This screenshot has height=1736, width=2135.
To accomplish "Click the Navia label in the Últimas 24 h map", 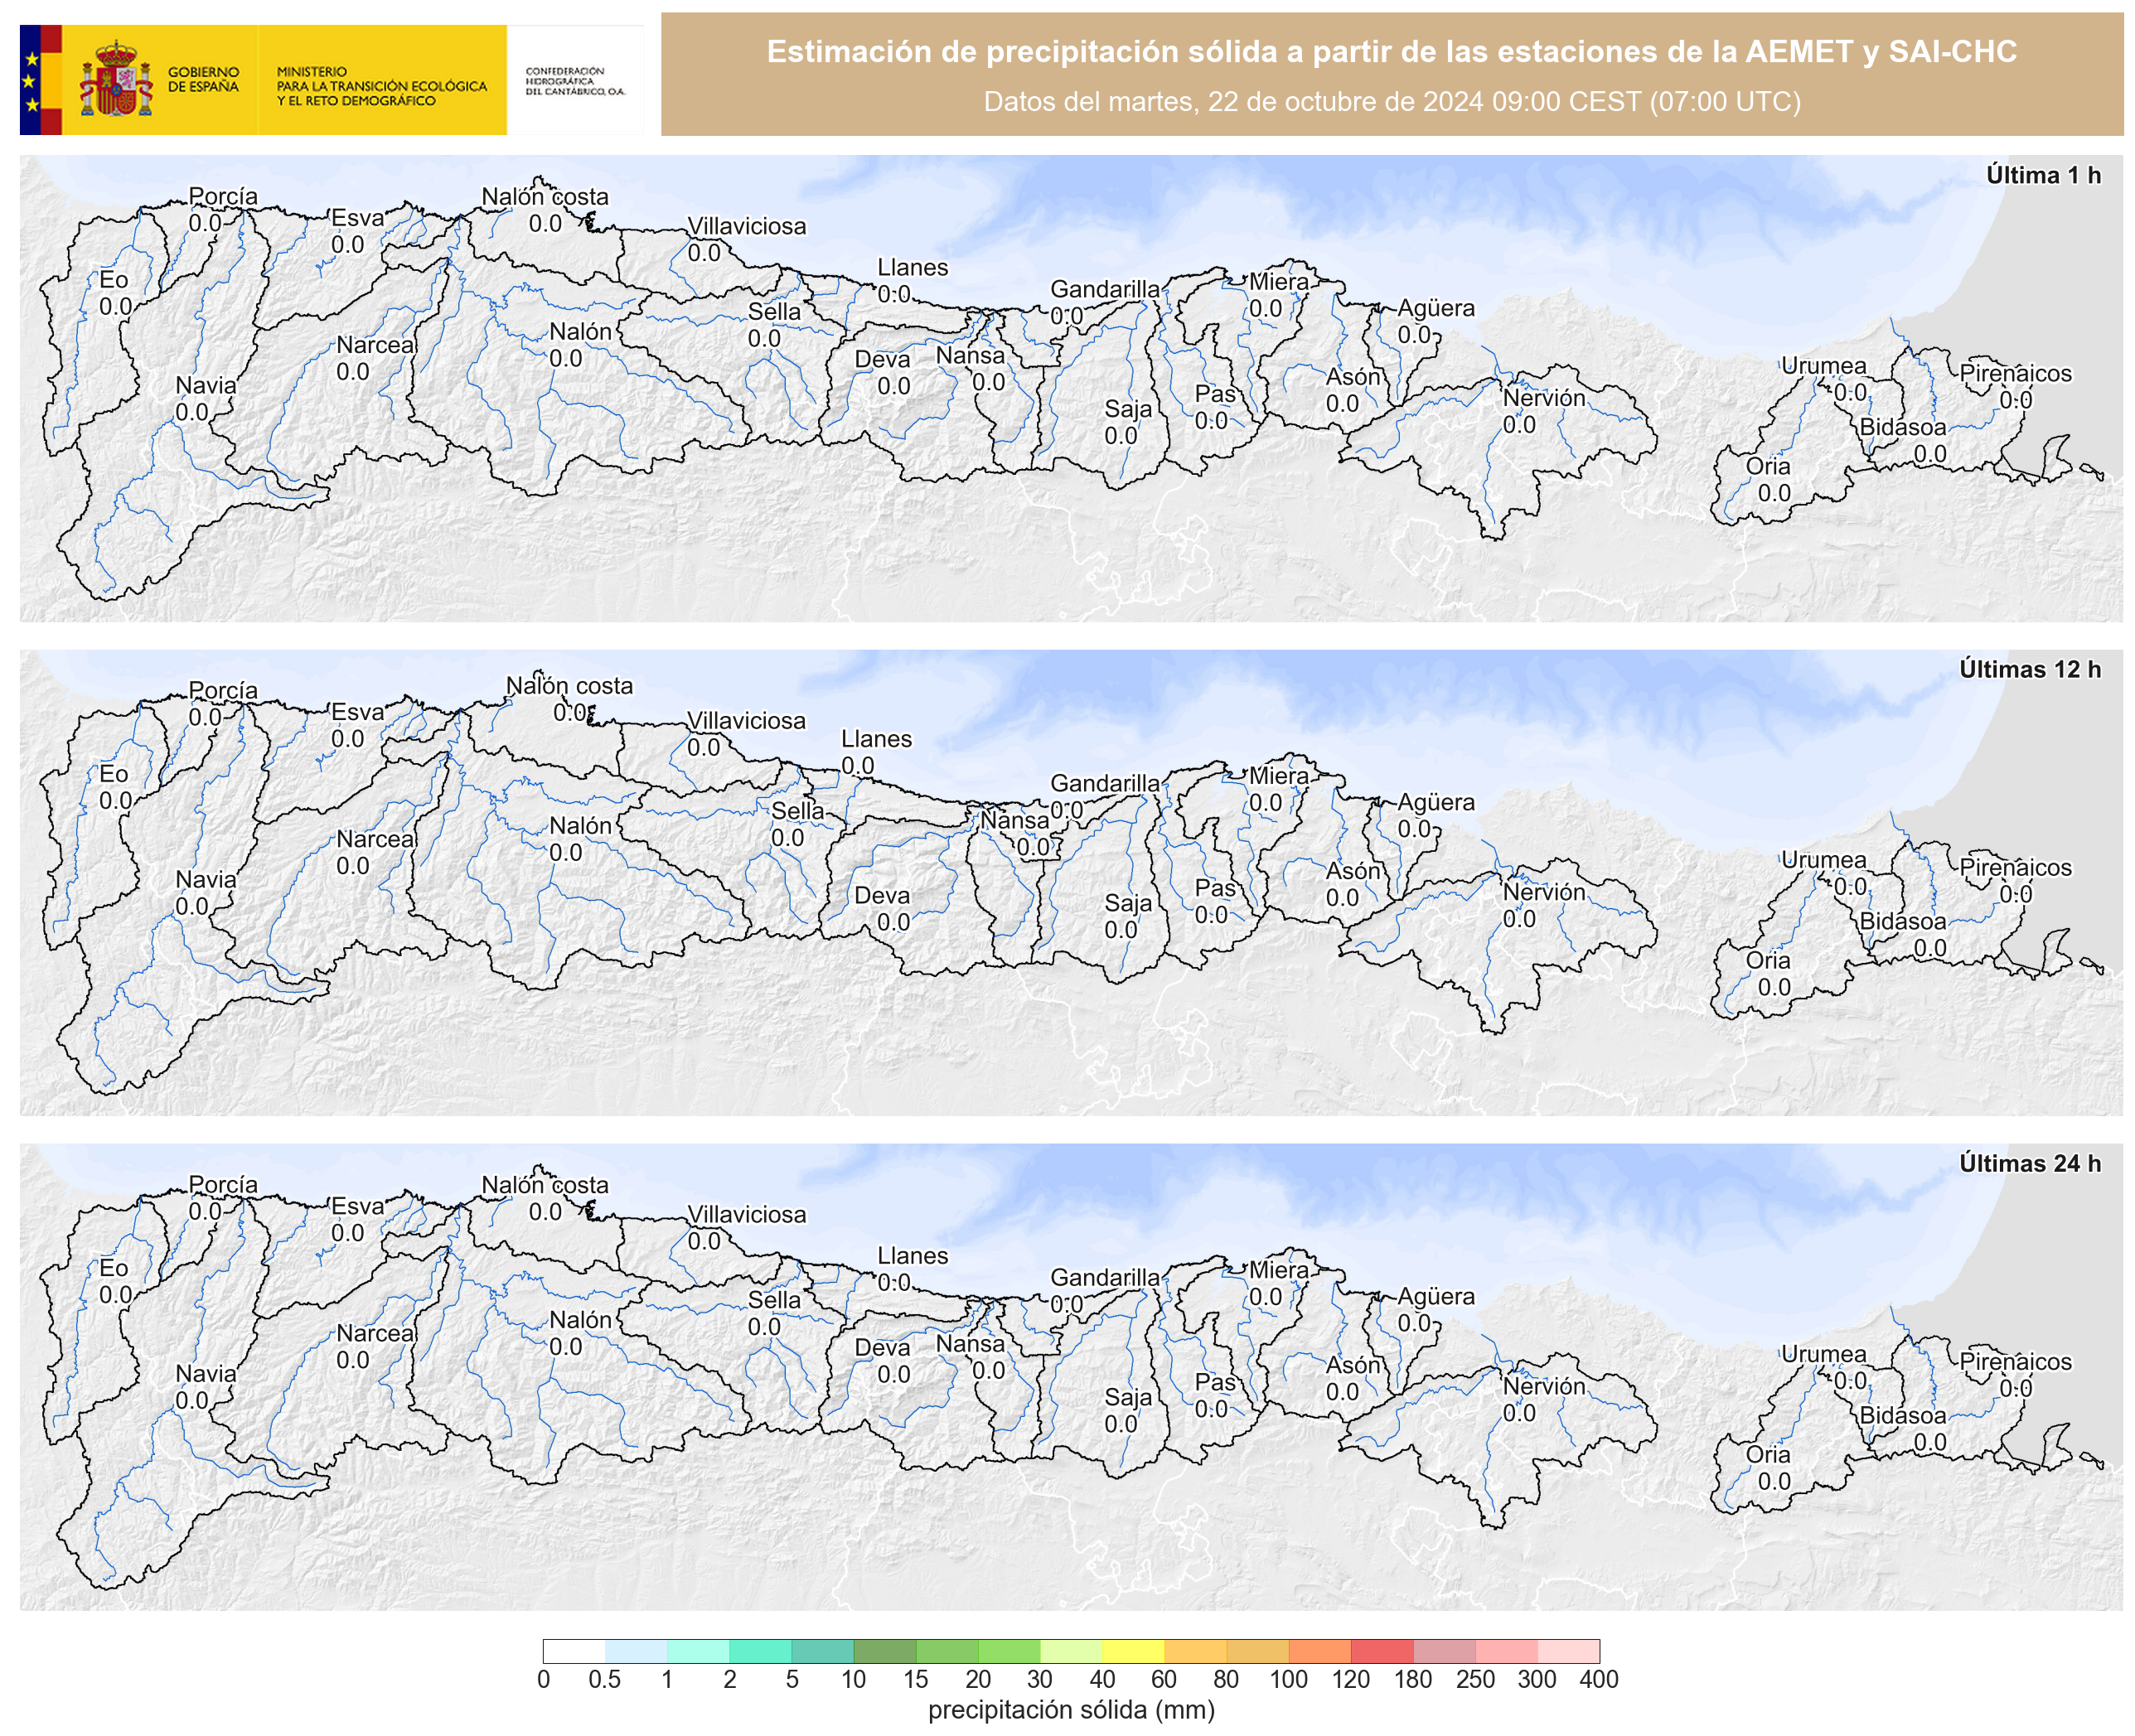I will click(206, 1373).
